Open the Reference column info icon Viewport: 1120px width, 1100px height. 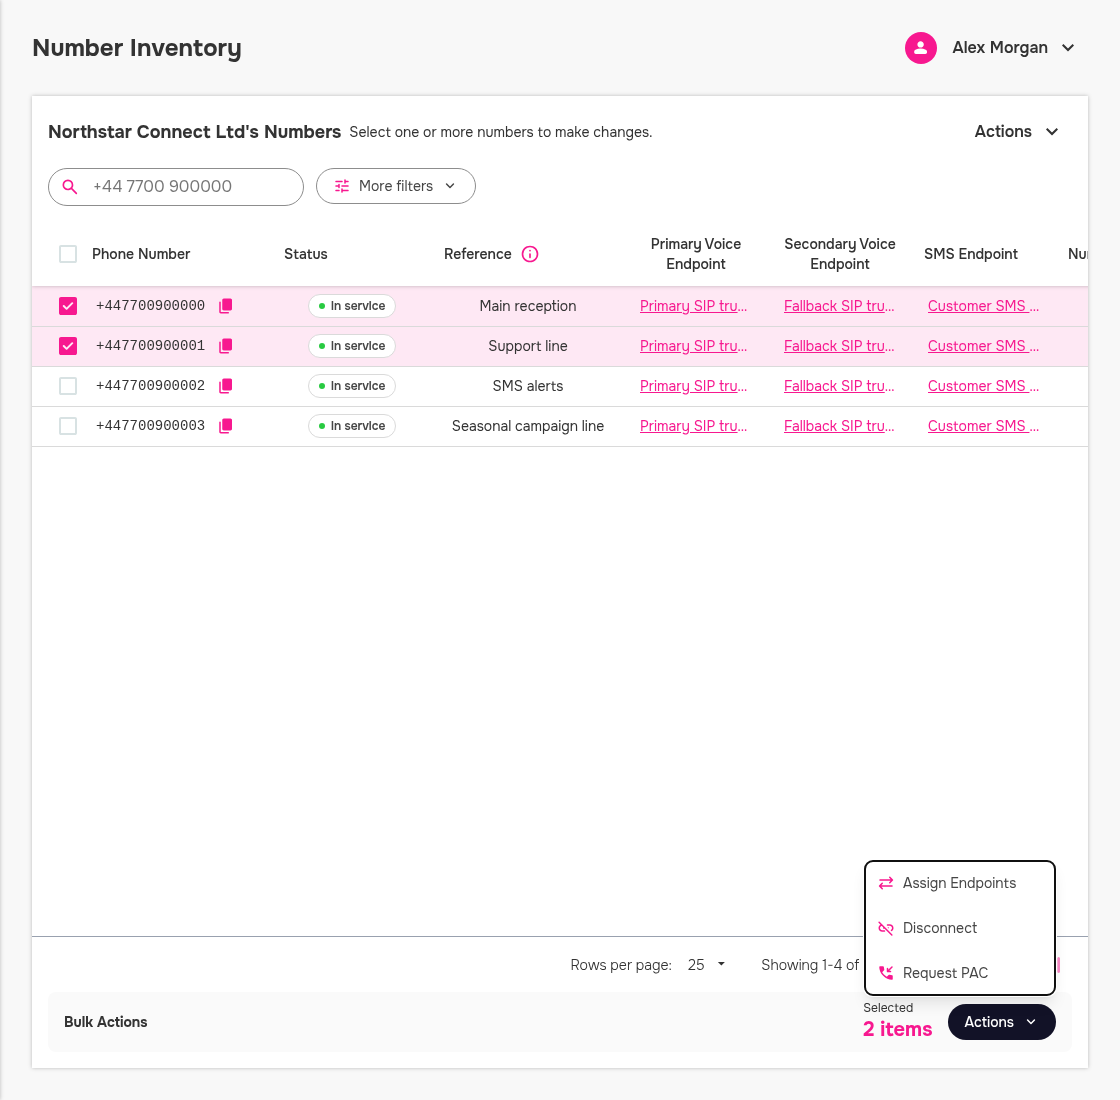530,254
